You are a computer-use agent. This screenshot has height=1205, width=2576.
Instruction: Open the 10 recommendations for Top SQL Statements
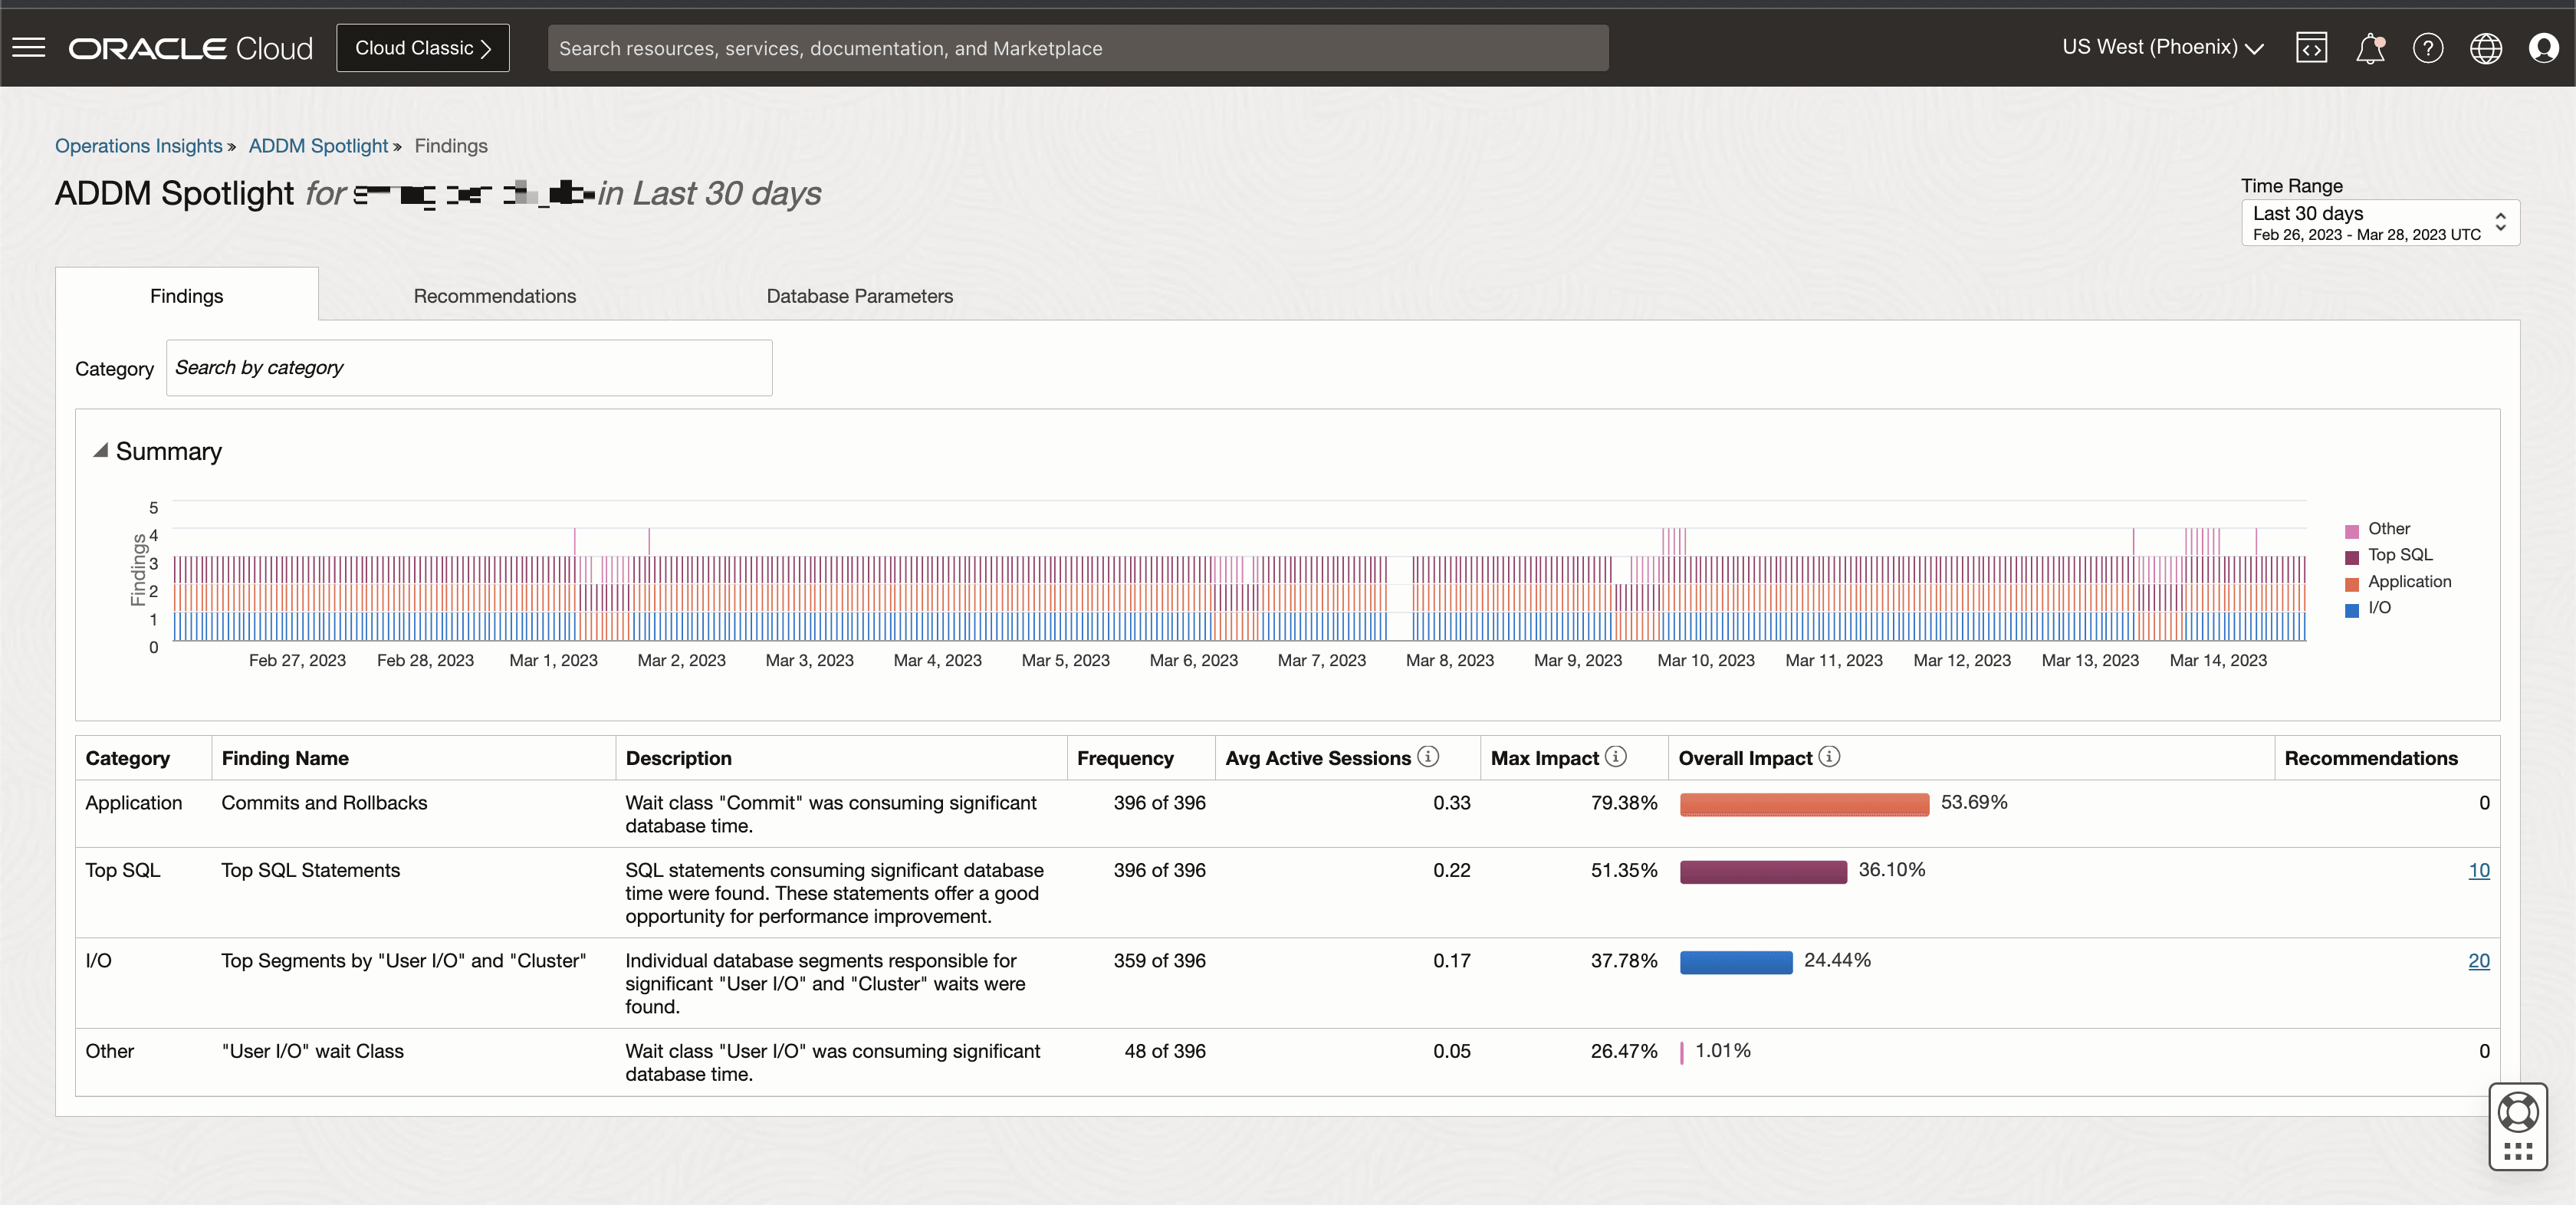(x=2480, y=870)
